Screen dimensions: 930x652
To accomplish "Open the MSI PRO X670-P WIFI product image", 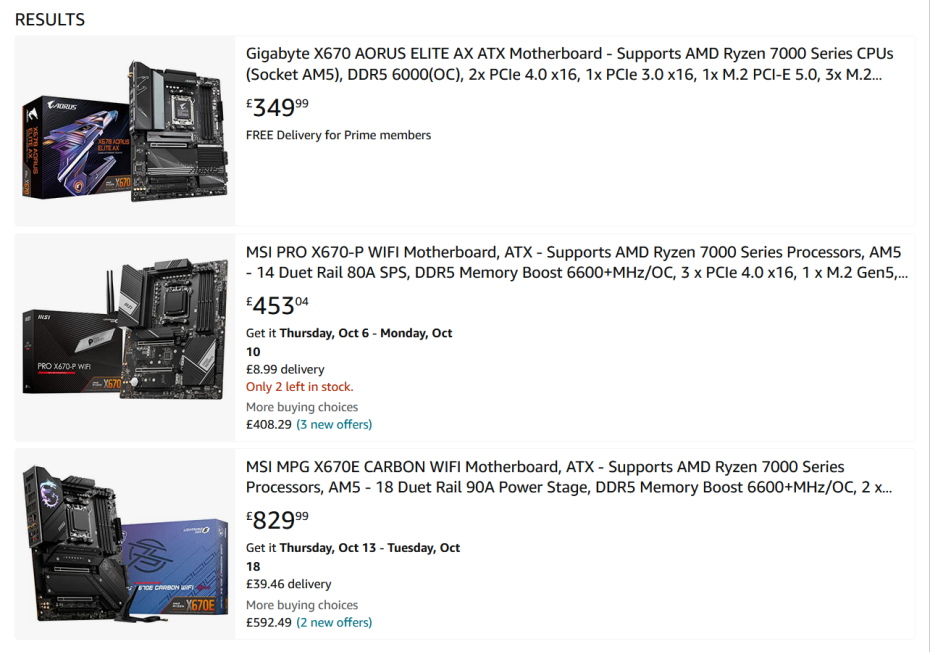I will [x=125, y=338].
